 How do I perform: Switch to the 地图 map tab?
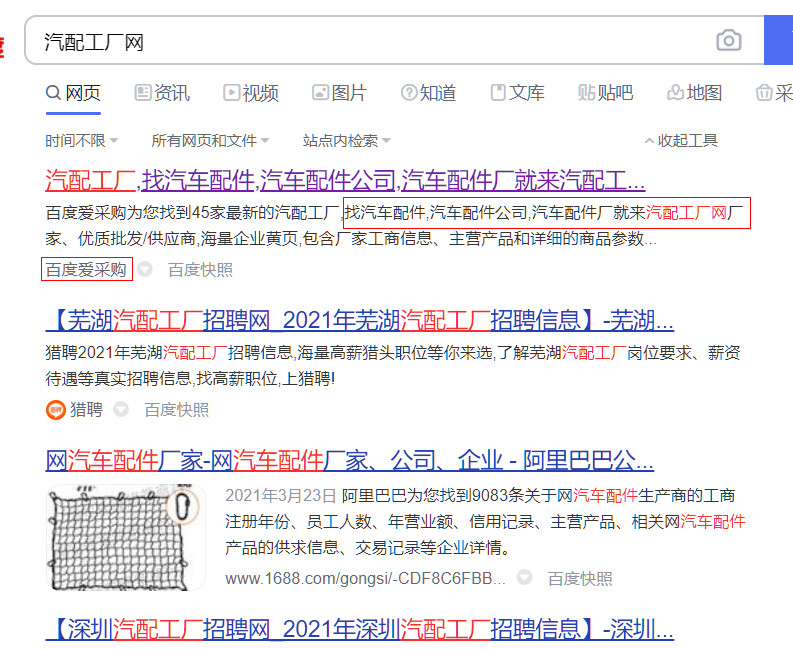coord(693,93)
